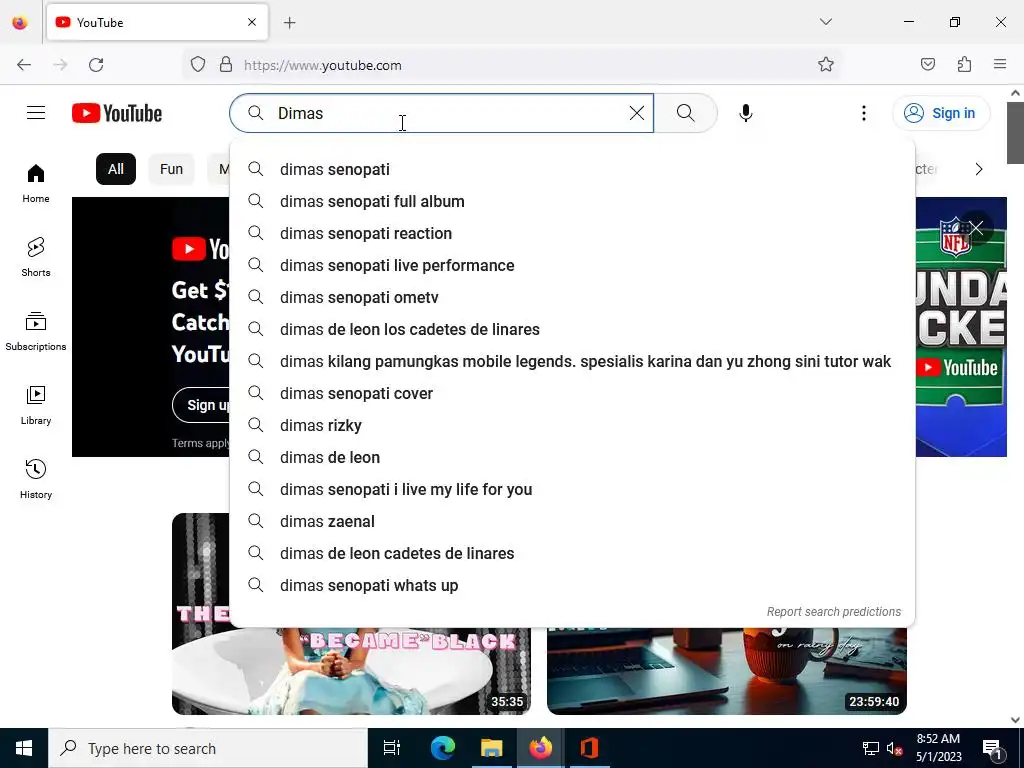The width and height of the screenshot is (1024, 768).
Task: Close the NFL ad banner
Action: (976, 227)
